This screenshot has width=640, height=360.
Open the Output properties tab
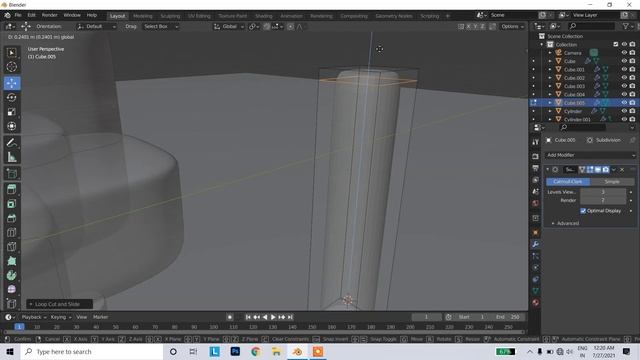tap(536, 168)
